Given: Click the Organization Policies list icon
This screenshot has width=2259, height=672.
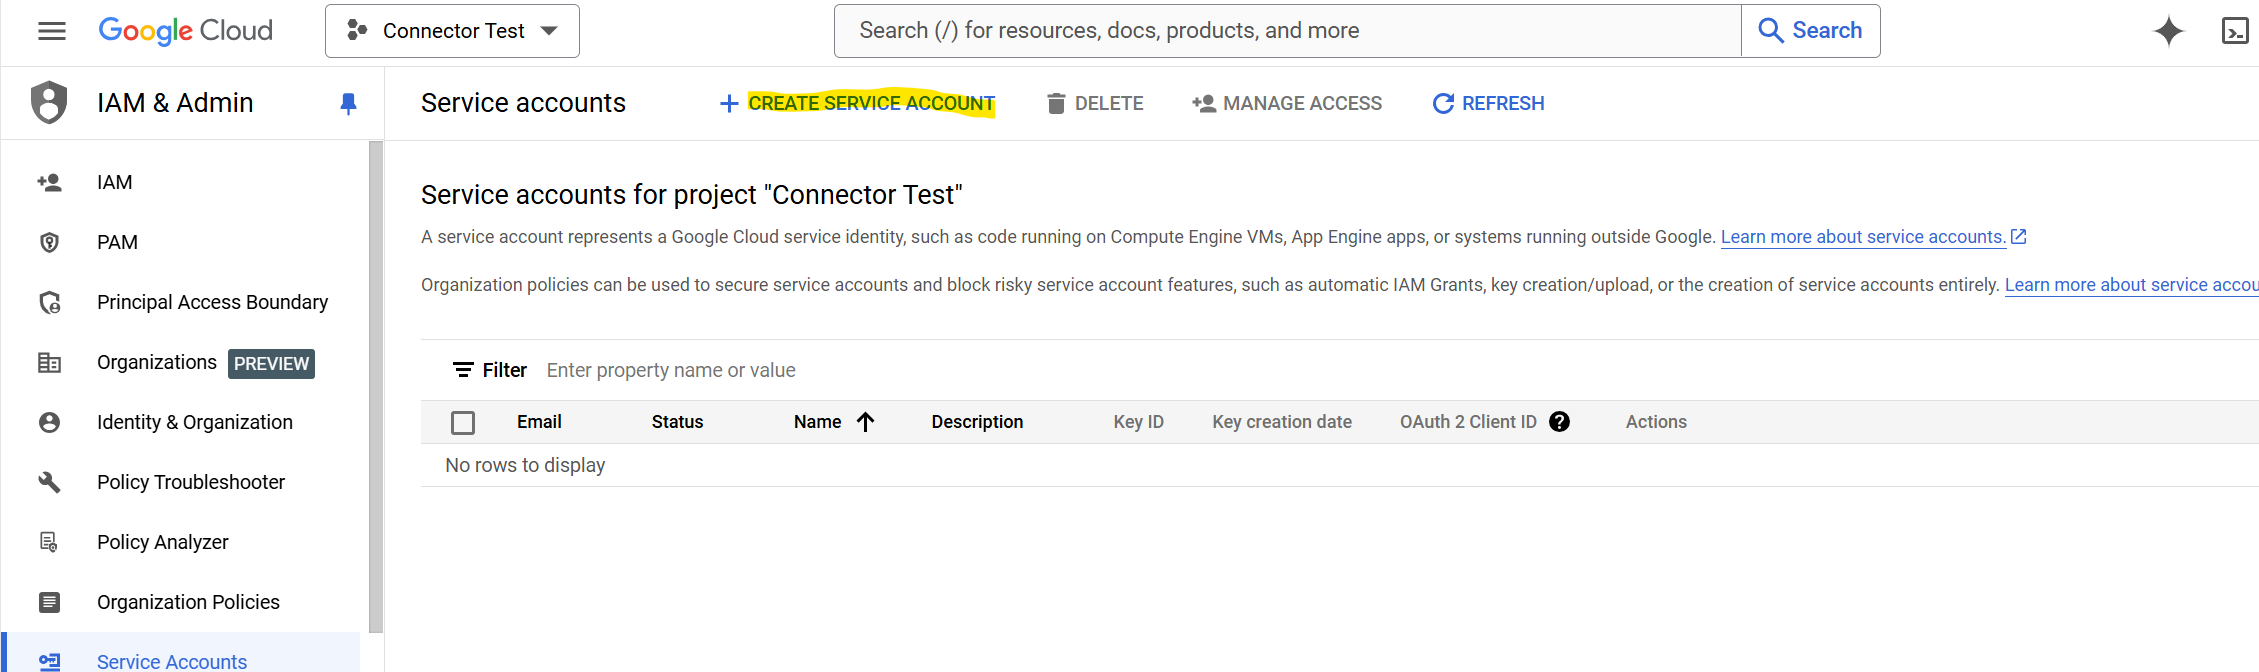Looking at the screenshot, I should pos(49,602).
